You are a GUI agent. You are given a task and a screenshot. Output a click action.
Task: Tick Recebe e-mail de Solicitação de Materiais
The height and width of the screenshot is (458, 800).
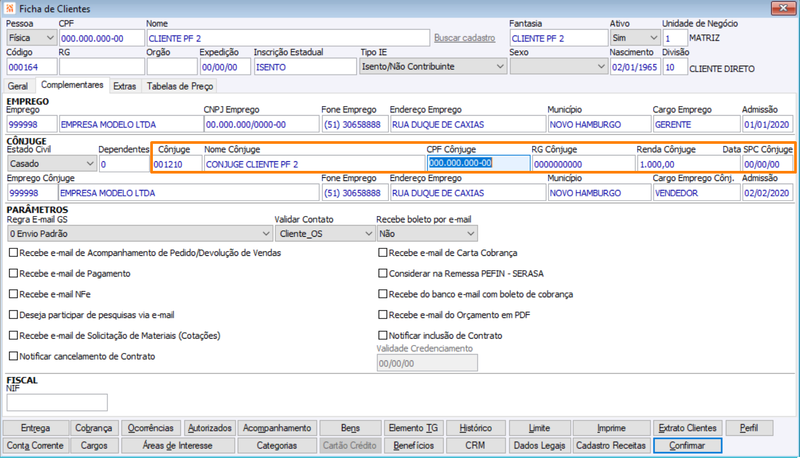click(13, 335)
